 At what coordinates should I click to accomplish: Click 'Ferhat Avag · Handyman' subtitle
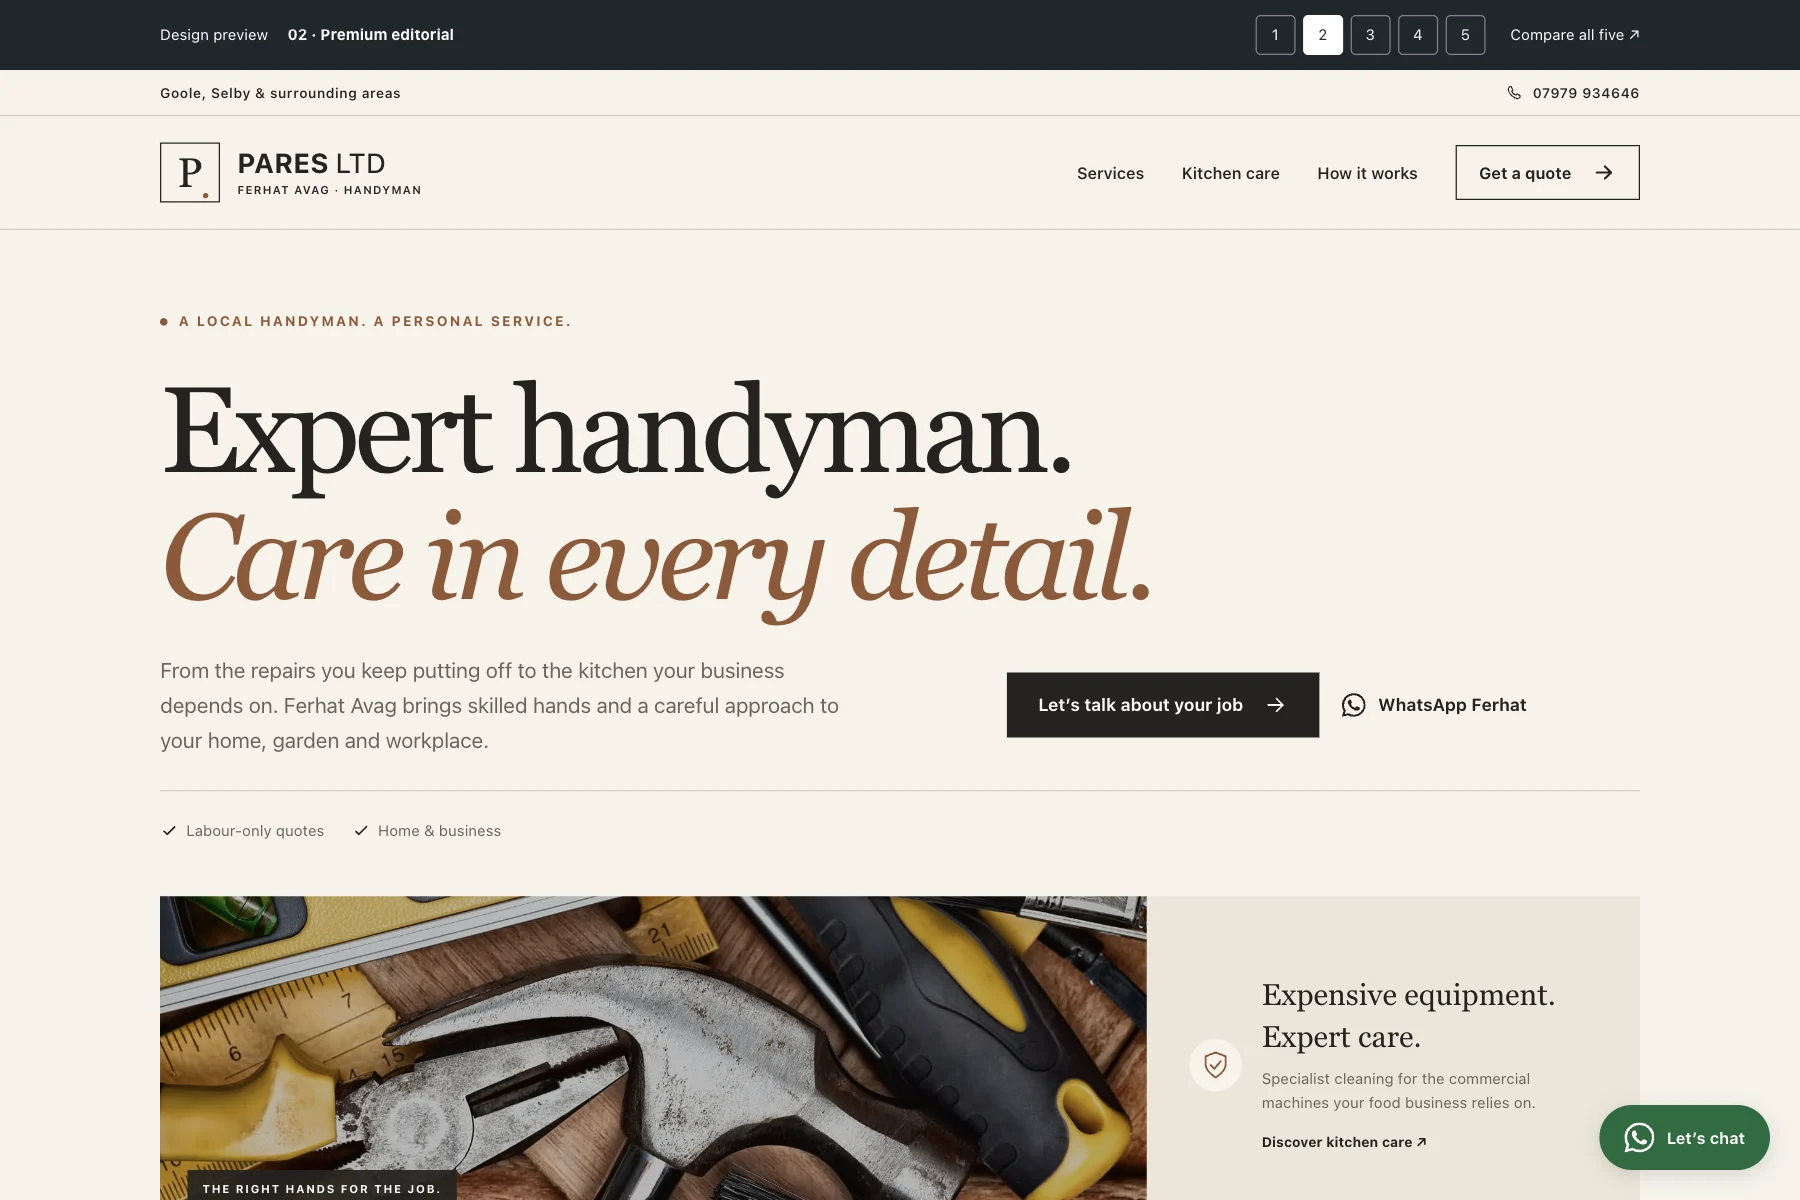329,190
